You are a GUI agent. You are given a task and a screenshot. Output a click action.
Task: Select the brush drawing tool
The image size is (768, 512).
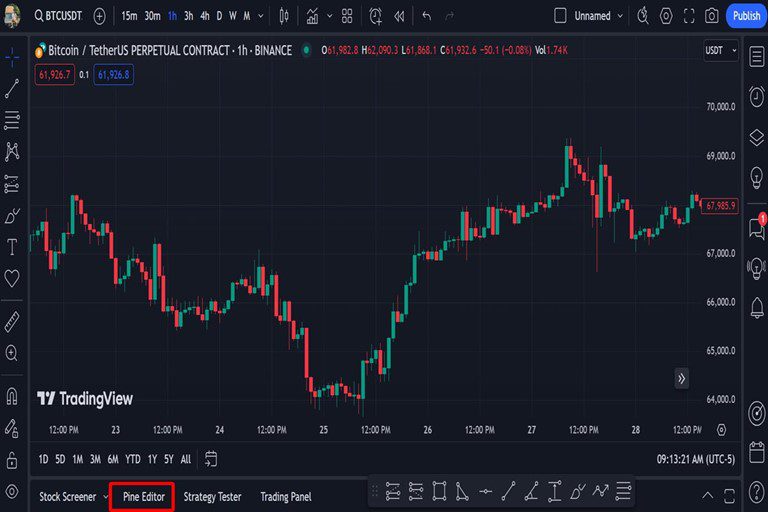pyautogui.click(x=12, y=216)
